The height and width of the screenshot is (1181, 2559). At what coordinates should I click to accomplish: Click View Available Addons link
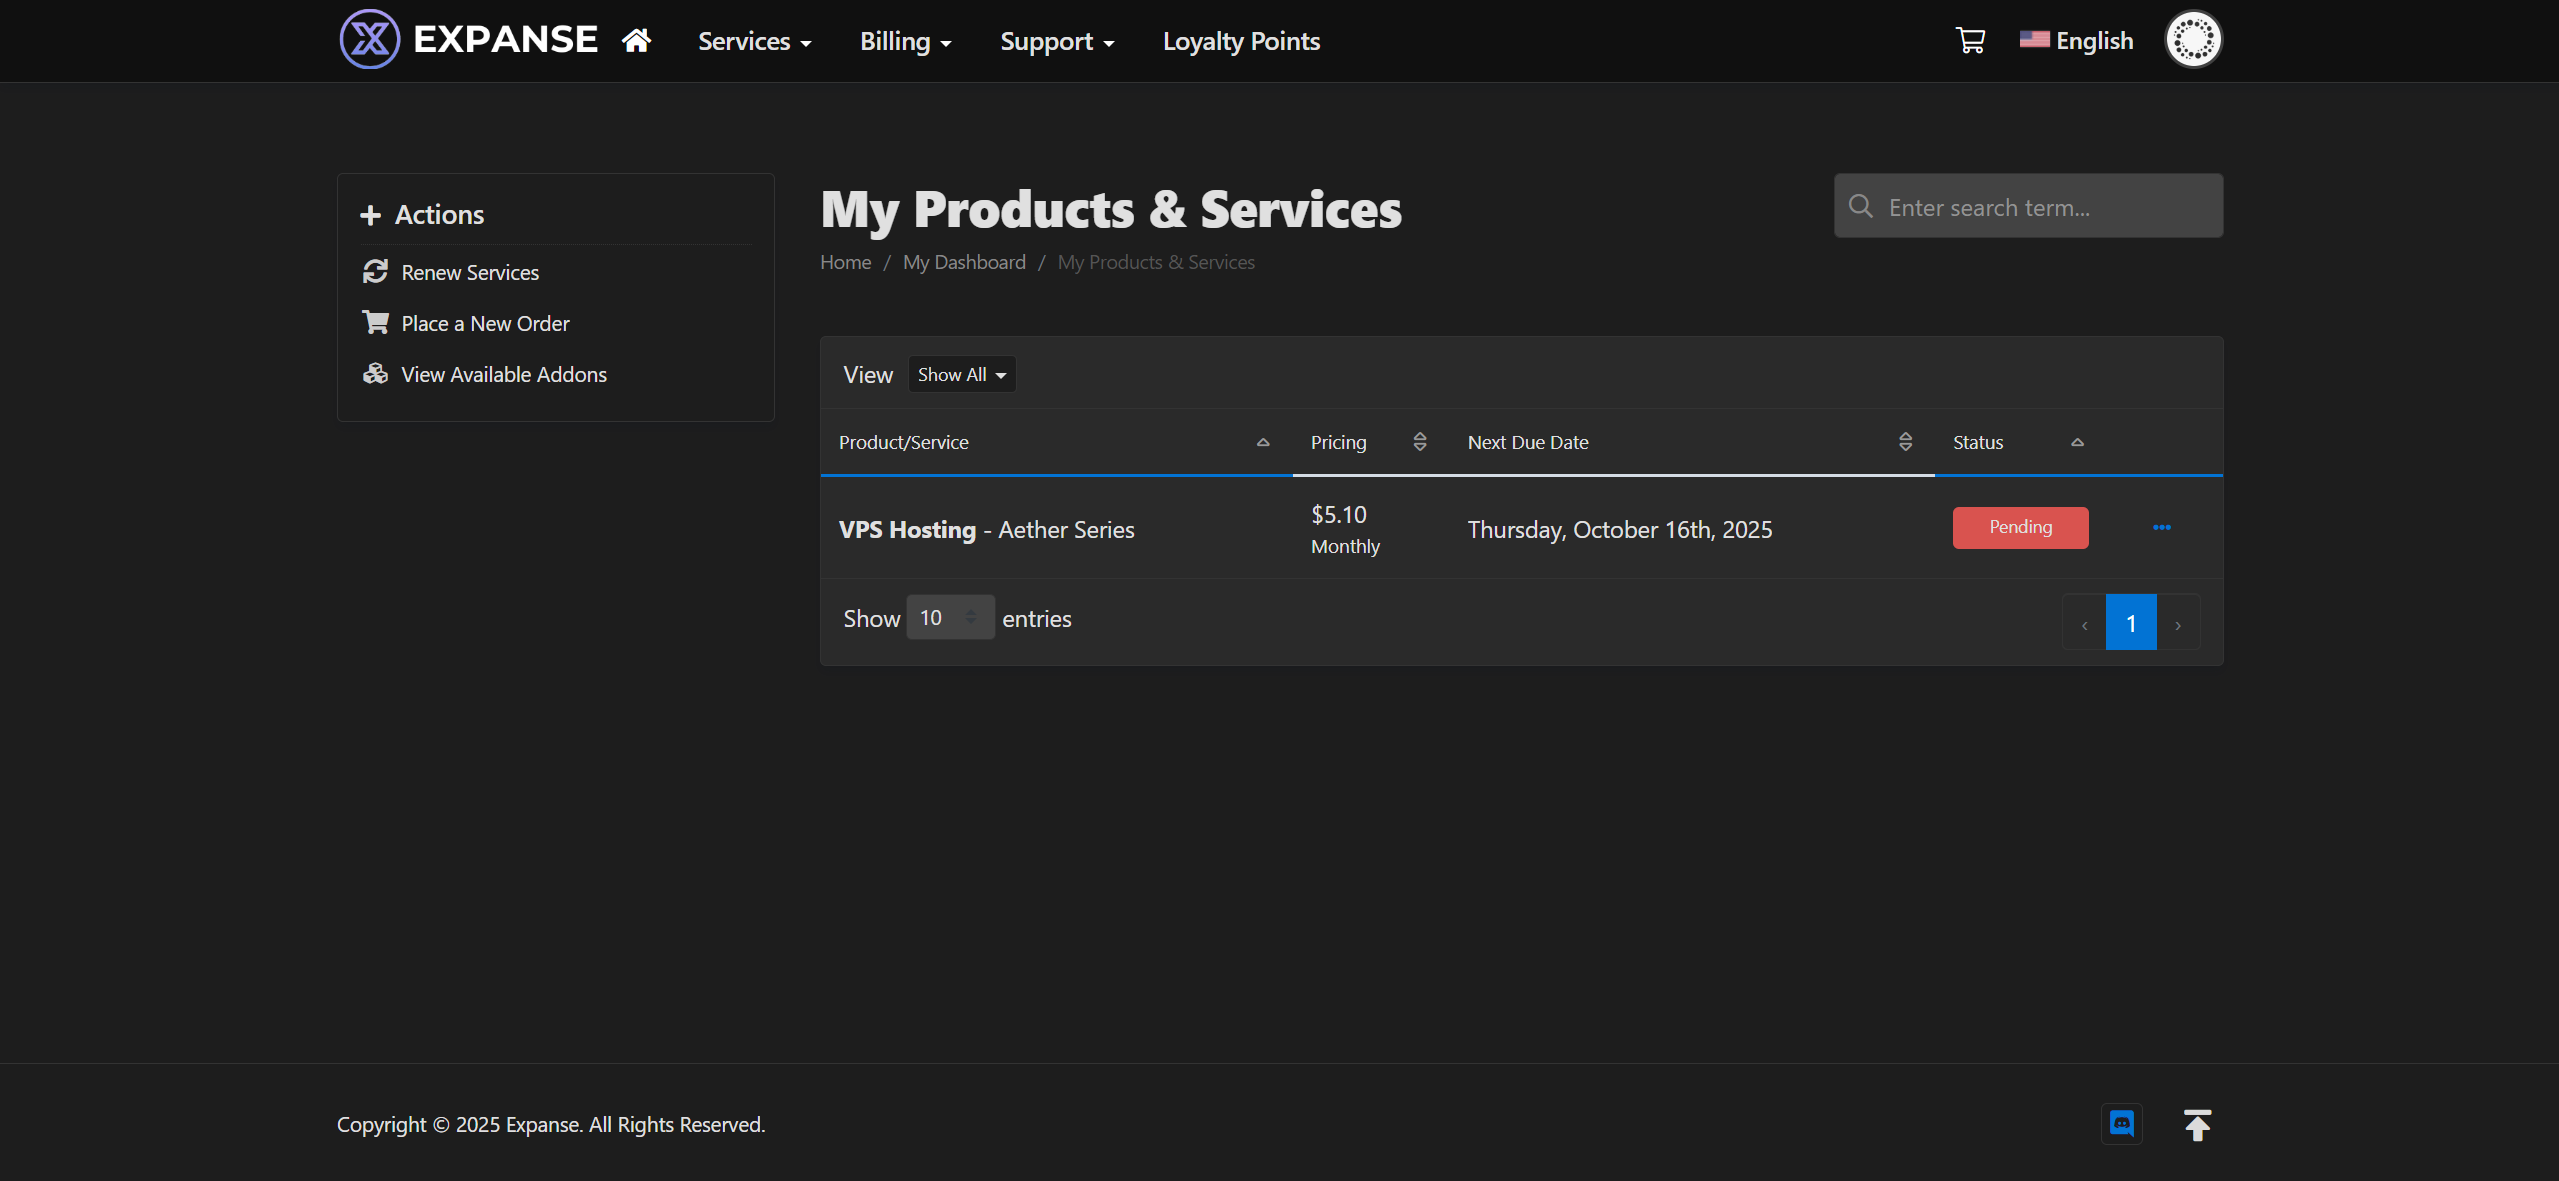[504, 374]
